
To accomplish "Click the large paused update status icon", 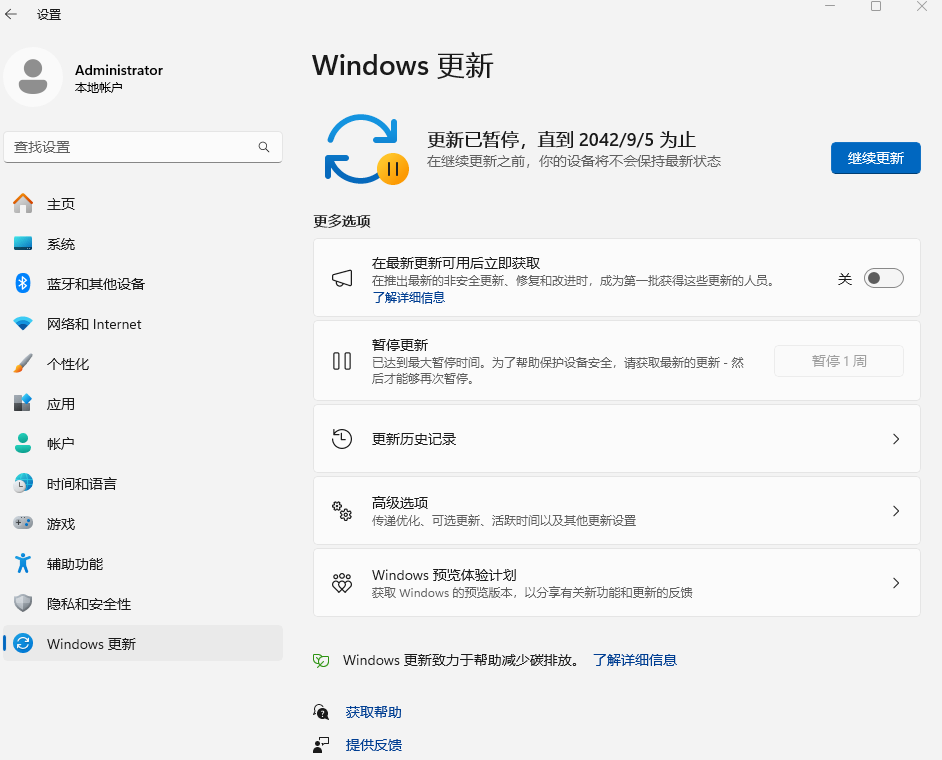I will coord(366,150).
